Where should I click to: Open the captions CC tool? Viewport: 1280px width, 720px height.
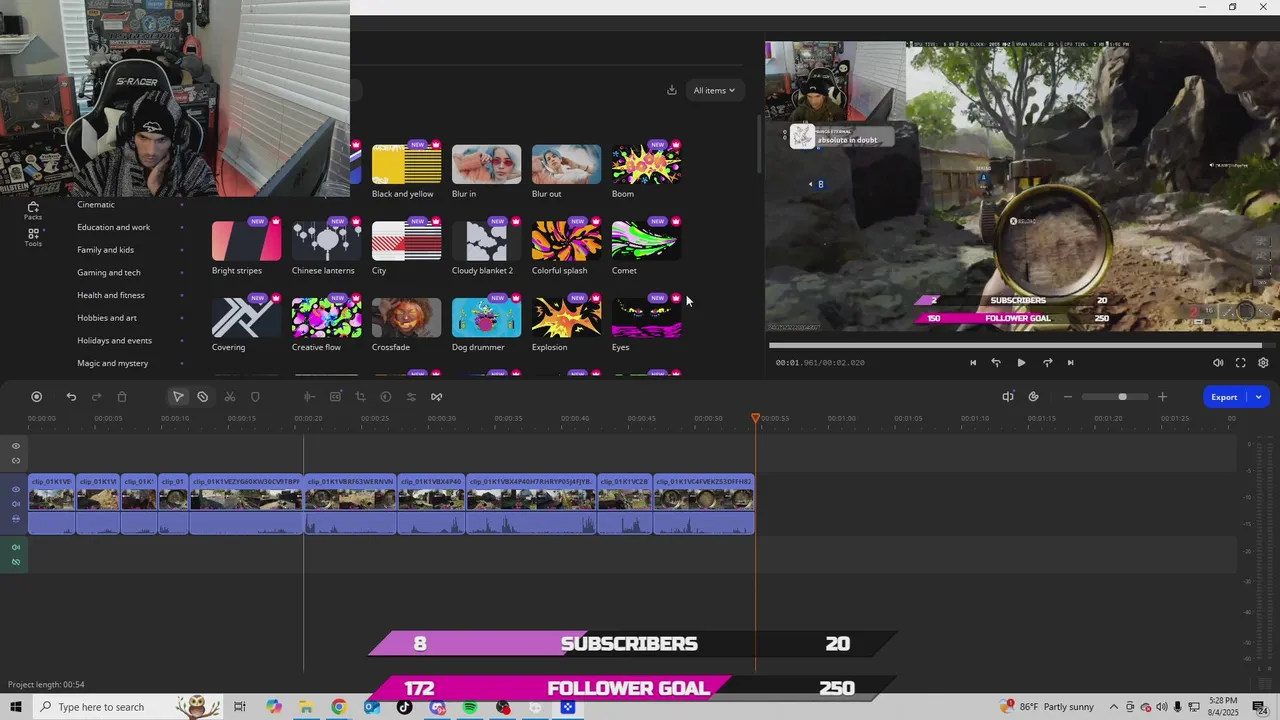[335, 397]
